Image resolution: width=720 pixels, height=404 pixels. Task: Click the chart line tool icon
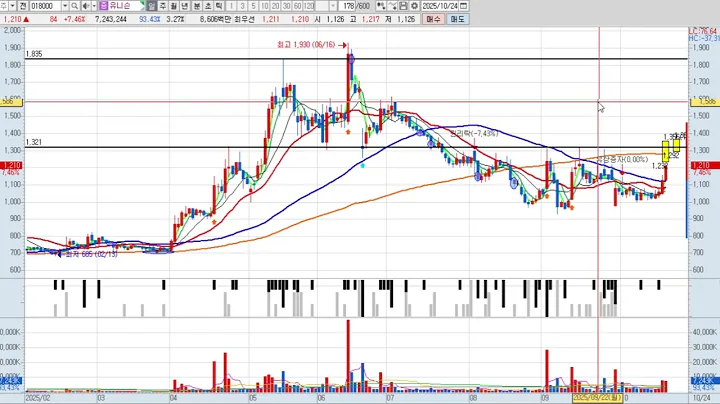point(392,6)
